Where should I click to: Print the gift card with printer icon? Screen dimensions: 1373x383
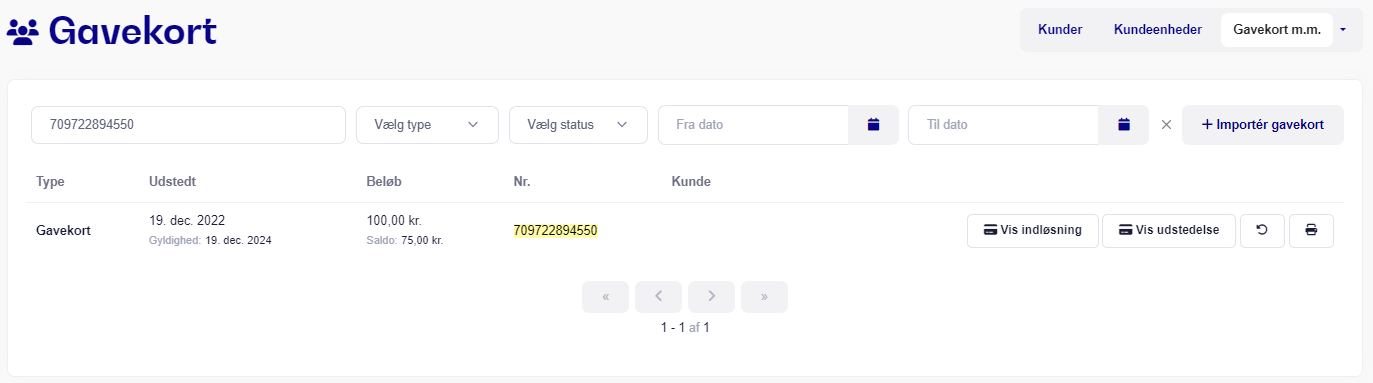1311,230
